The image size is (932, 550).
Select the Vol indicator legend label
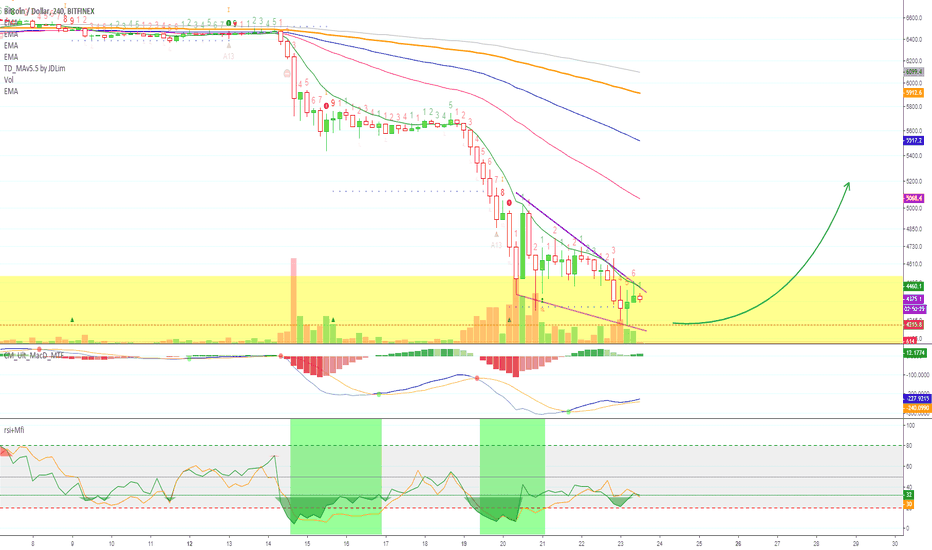[x=8, y=80]
